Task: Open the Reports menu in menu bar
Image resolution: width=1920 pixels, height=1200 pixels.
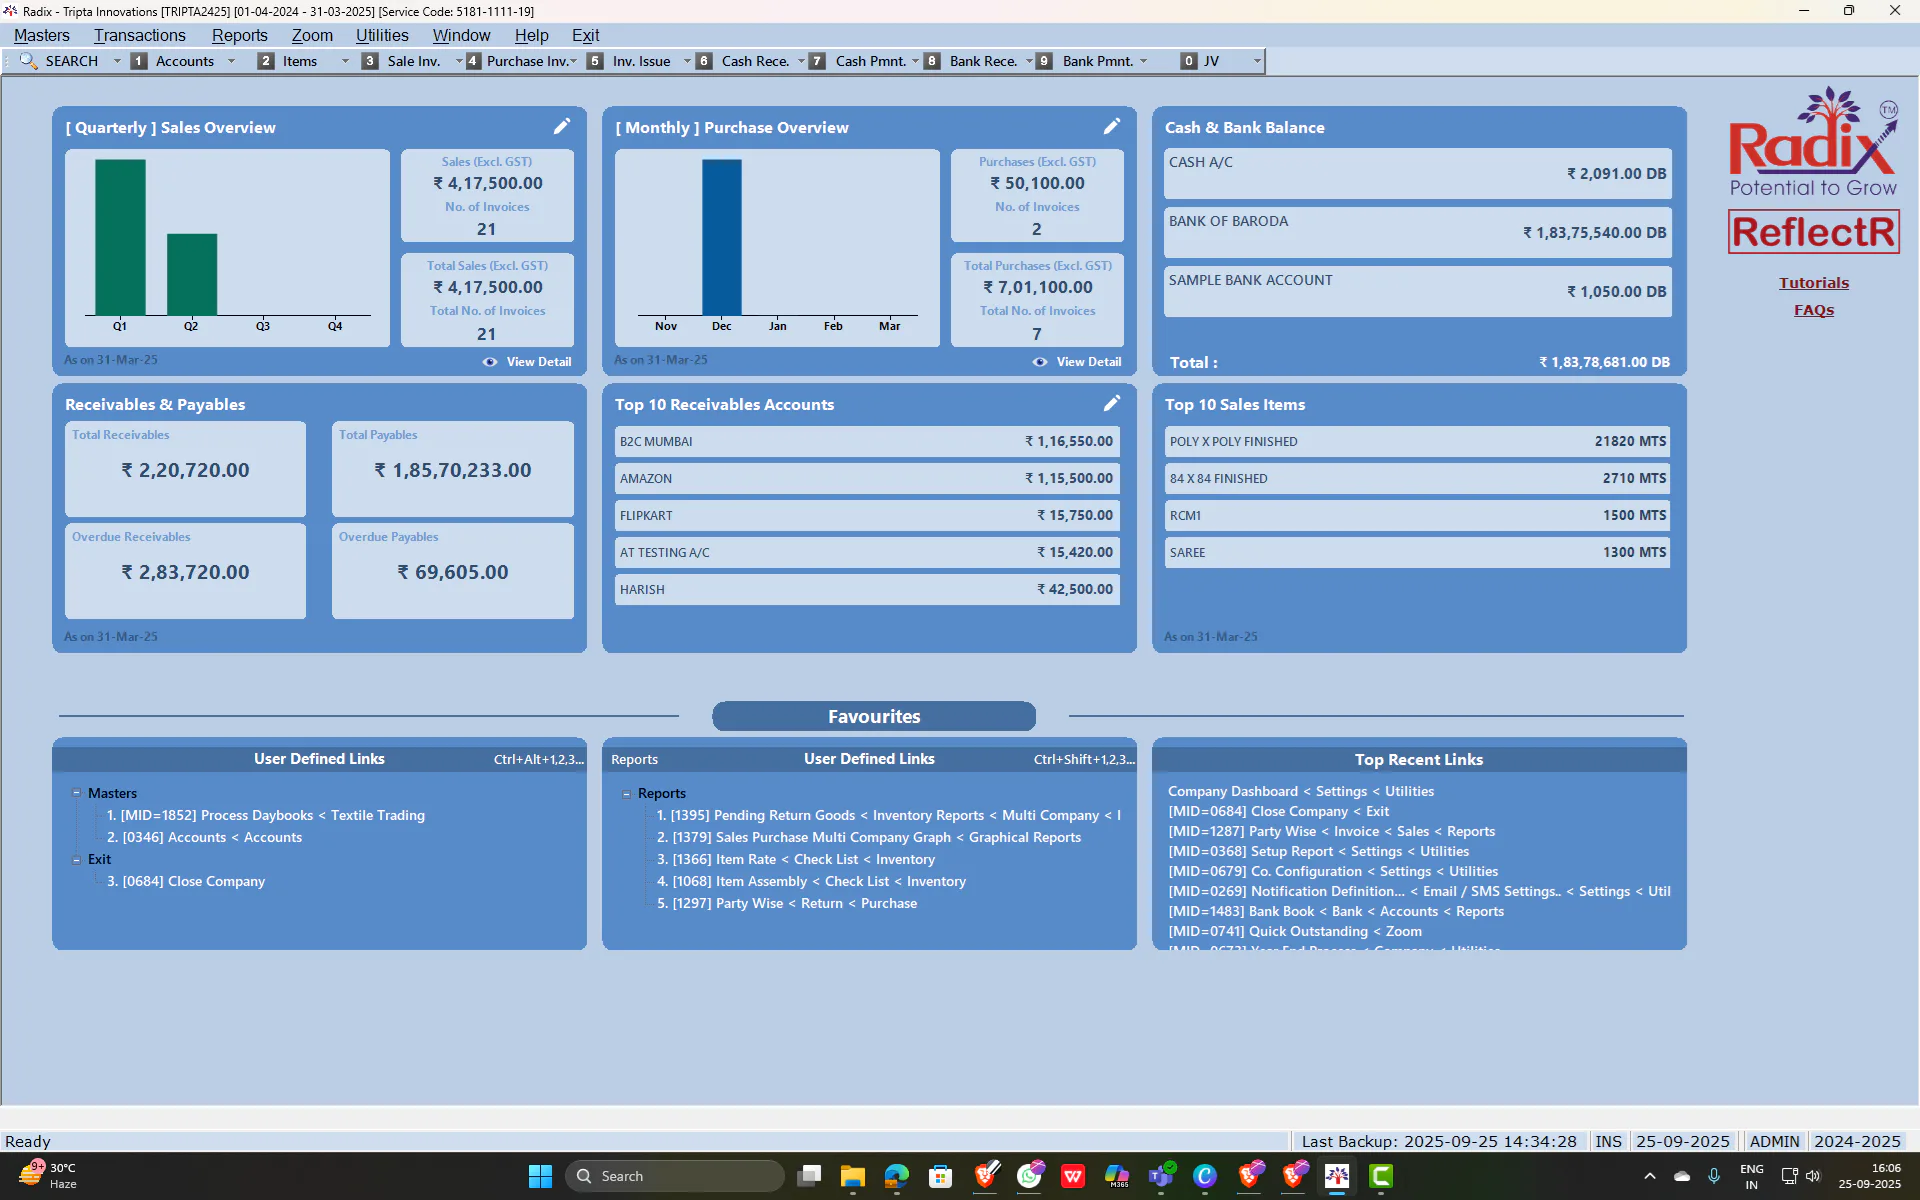Action: [x=239, y=35]
